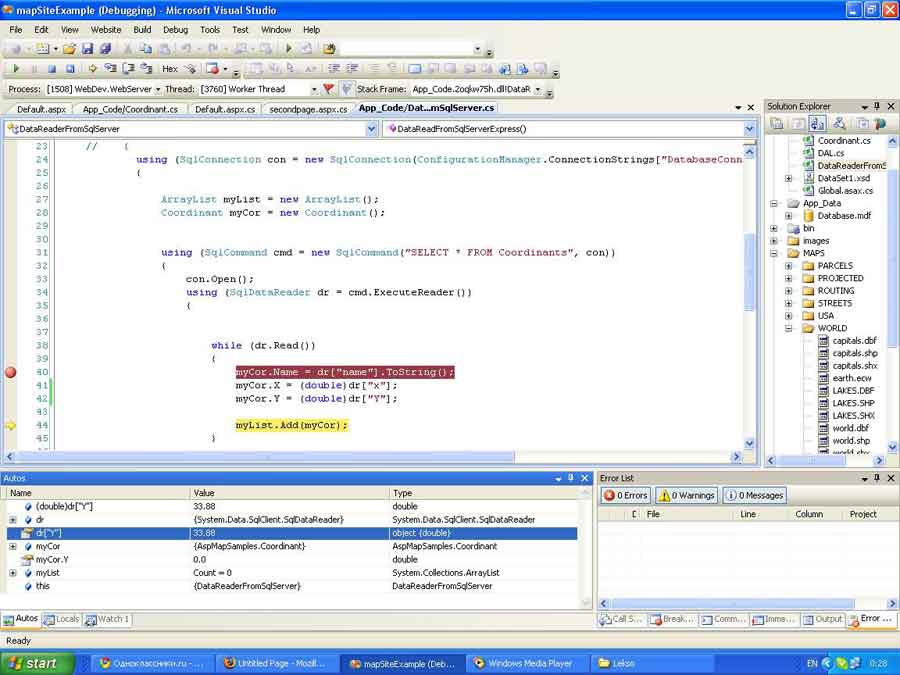Viewport: 900px width, 675px height.
Task: Toggle the 0 Warnings filter button
Action: 686,495
